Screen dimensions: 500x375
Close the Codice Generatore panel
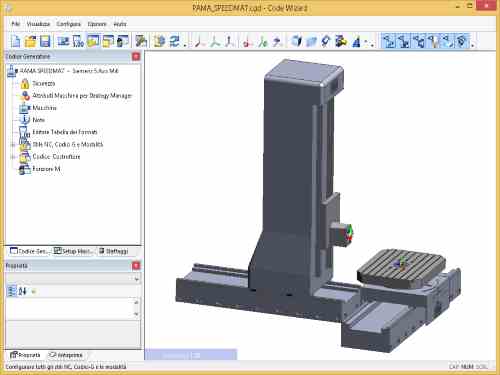pyautogui.click(x=136, y=57)
